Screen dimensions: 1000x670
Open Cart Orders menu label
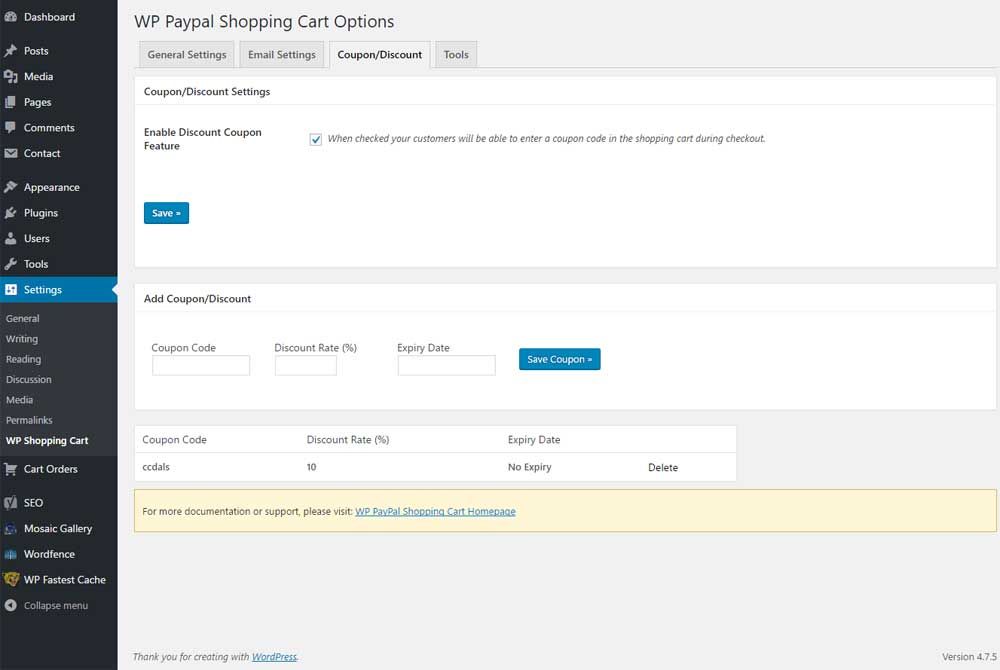pyautogui.click(x=51, y=469)
